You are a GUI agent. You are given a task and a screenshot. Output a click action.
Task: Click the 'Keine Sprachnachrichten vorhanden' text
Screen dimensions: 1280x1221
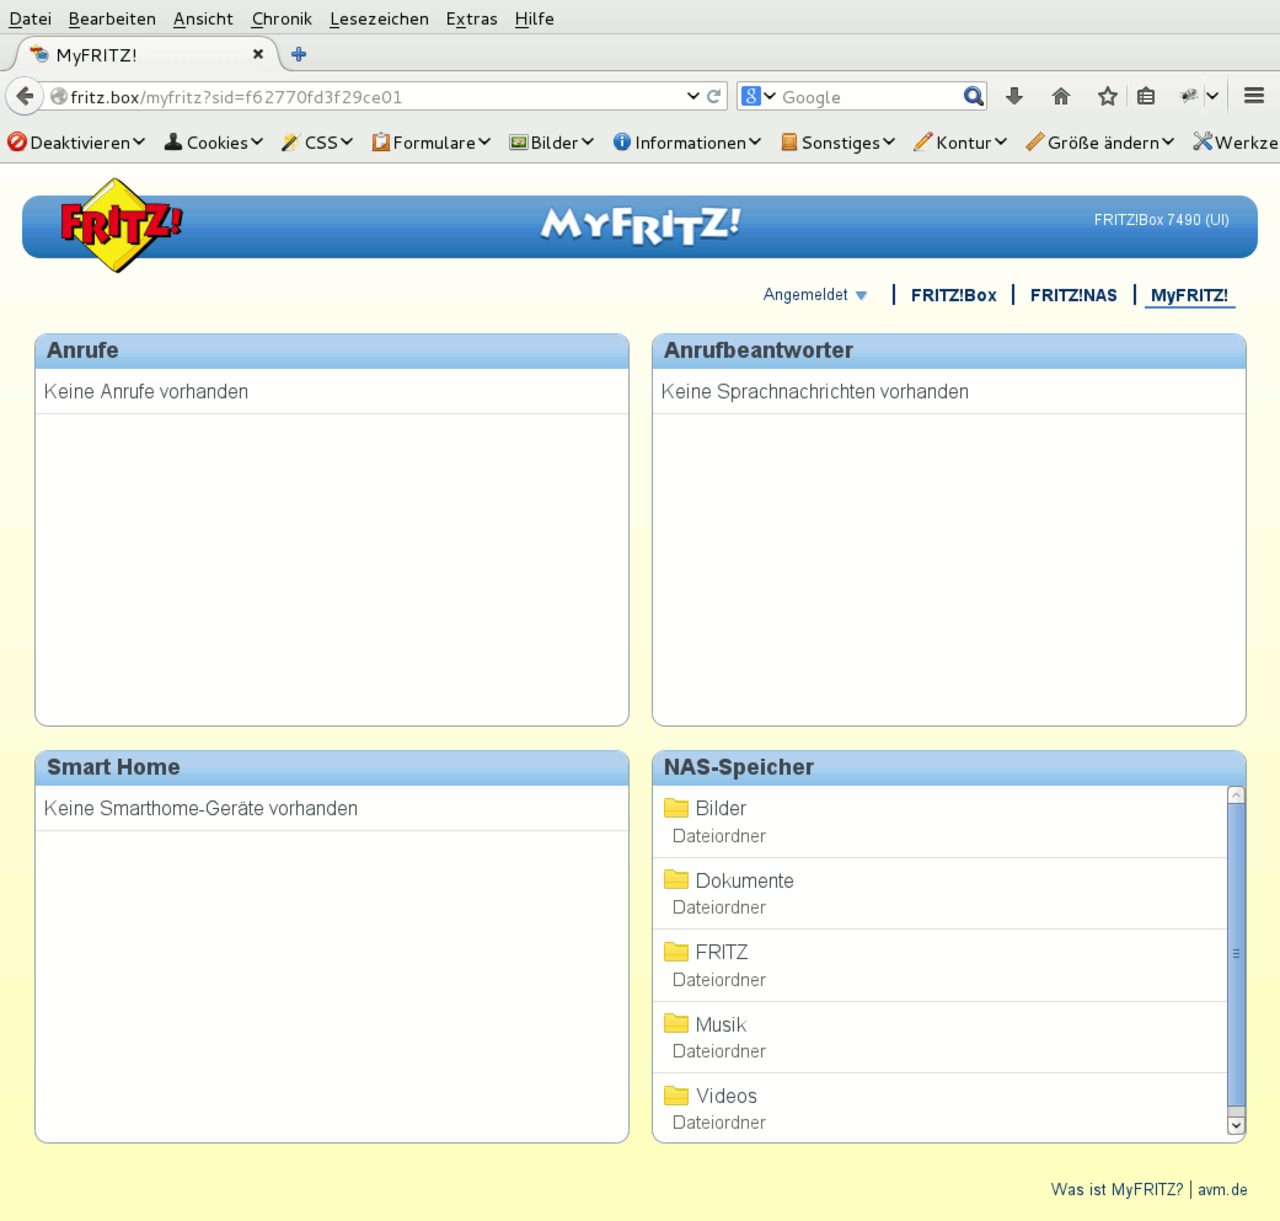pyautogui.click(x=815, y=391)
